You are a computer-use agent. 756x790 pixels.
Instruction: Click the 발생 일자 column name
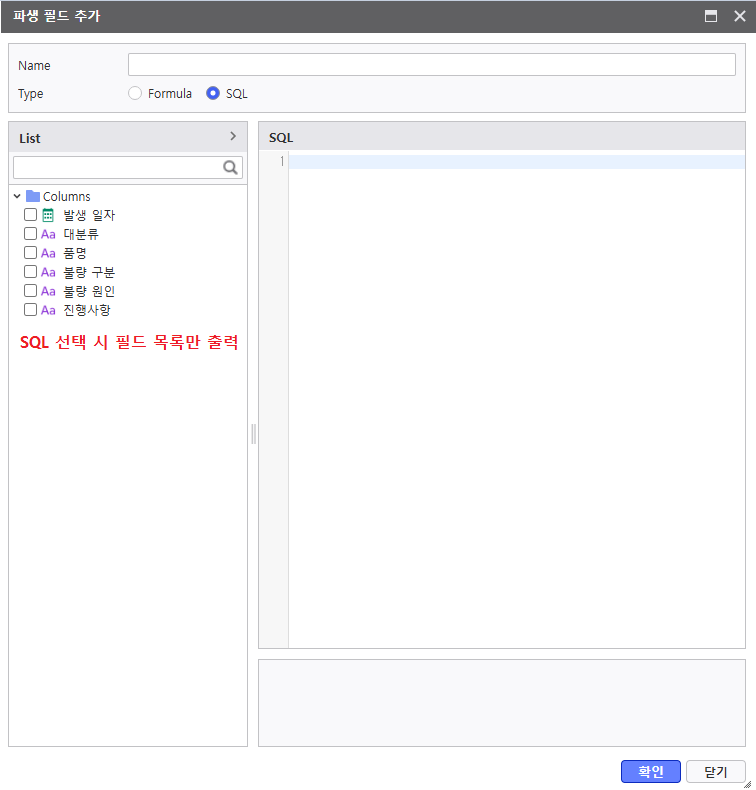(89, 215)
